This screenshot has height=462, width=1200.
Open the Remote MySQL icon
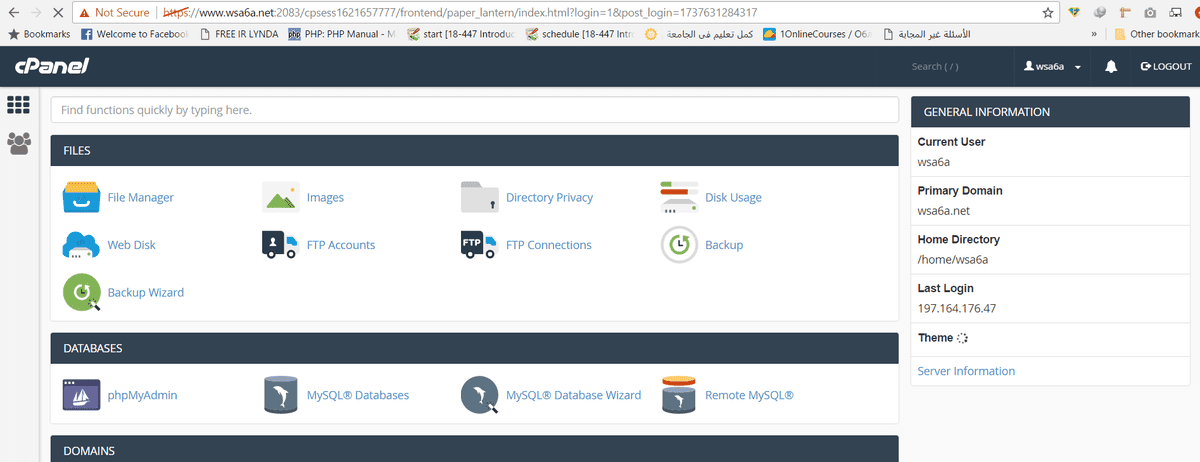[x=679, y=395]
